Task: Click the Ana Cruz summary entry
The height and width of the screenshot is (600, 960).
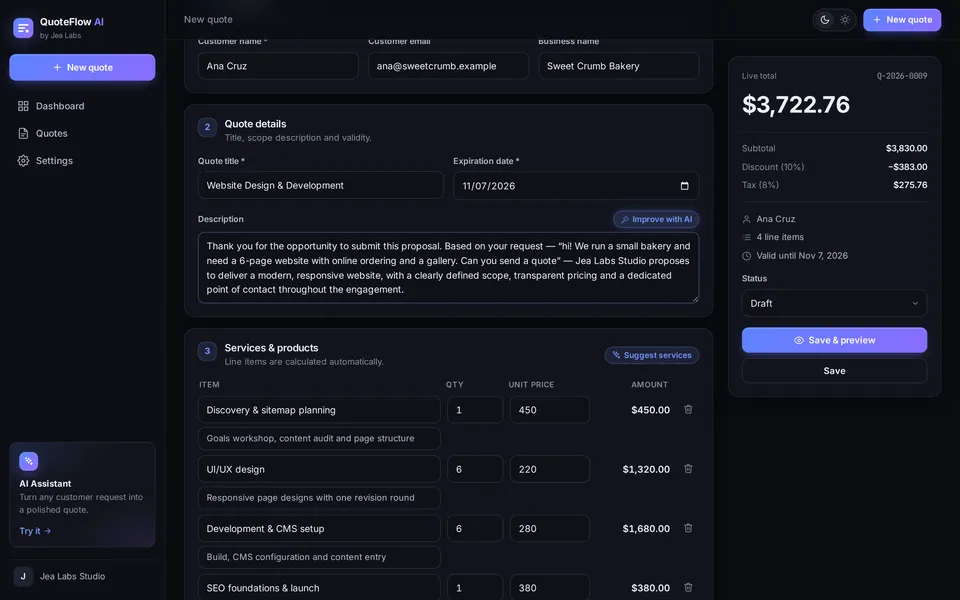Action: [776, 219]
